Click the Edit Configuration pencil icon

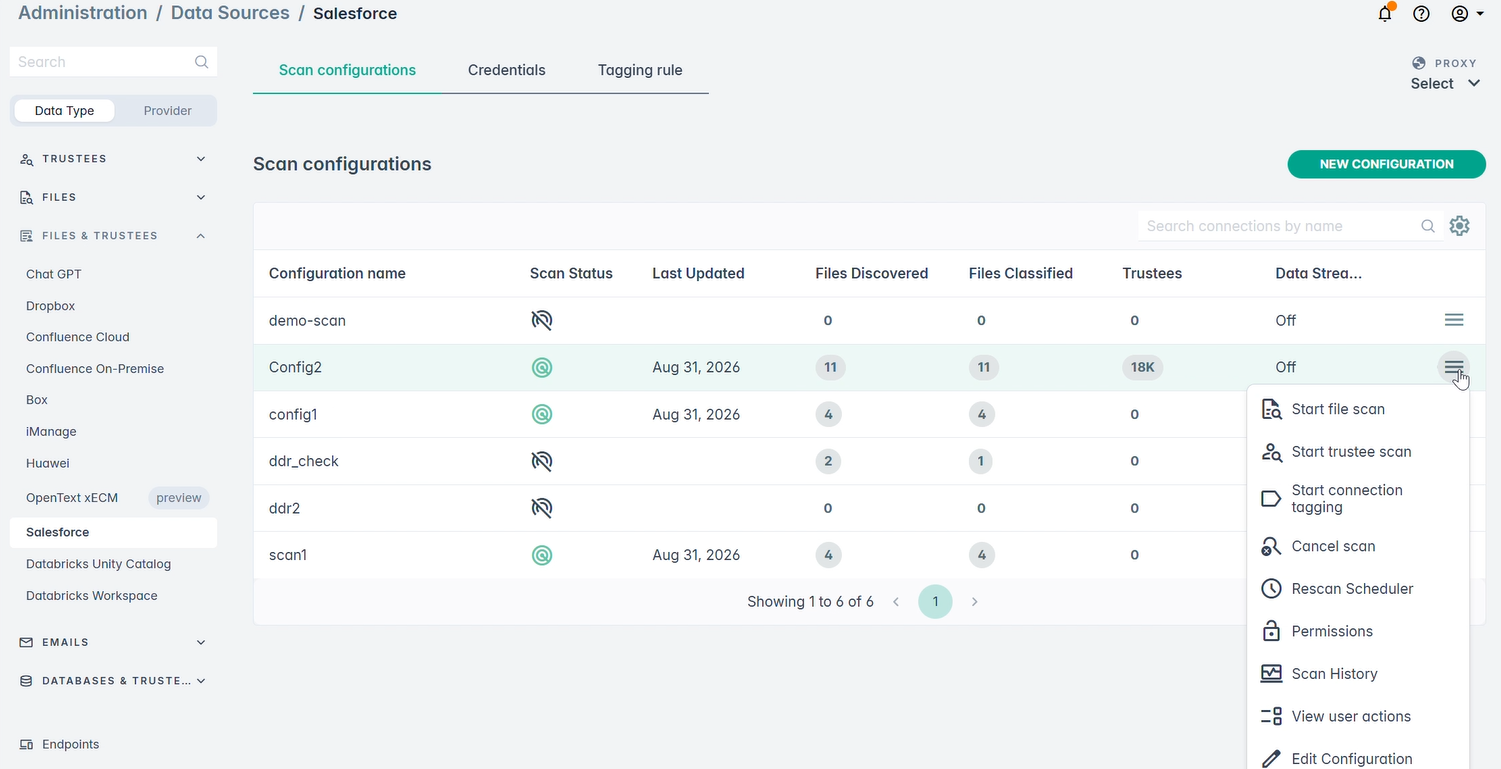point(1271,759)
